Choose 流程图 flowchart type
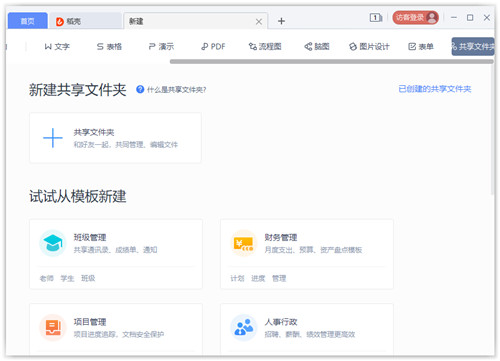 [x=265, y=47]
